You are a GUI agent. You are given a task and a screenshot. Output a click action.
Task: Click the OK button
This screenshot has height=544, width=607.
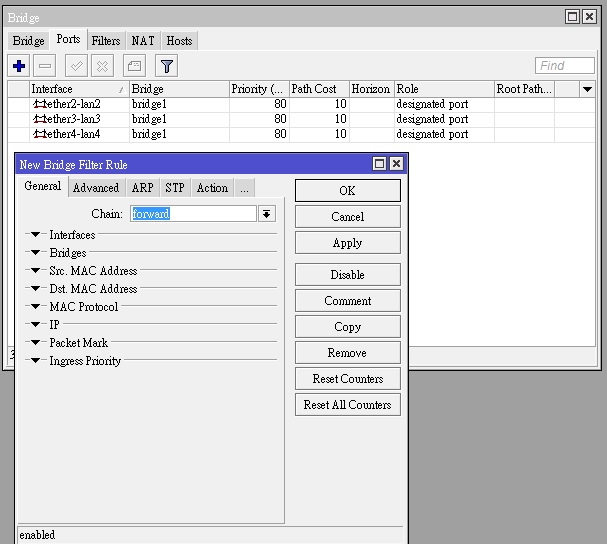348,190
